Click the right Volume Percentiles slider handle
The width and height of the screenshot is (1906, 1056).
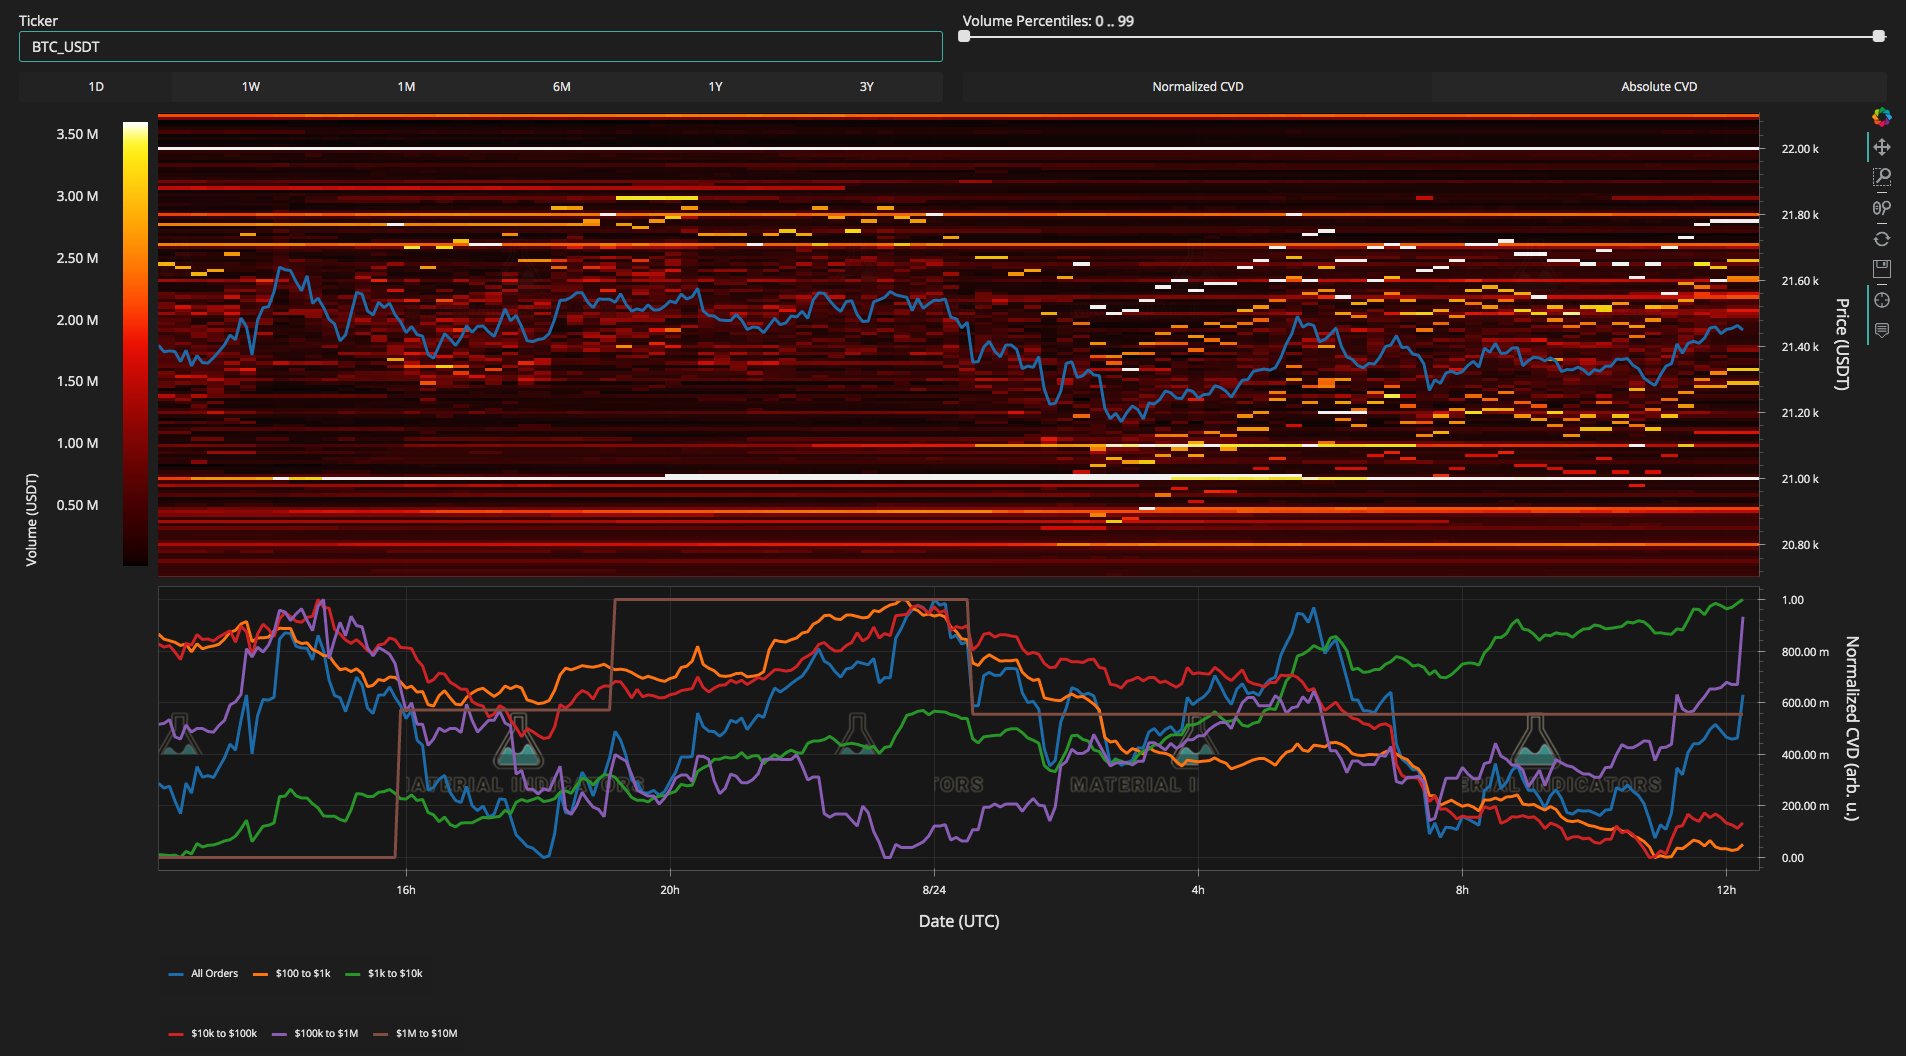pyautogui.click(x=1878, y=36)
